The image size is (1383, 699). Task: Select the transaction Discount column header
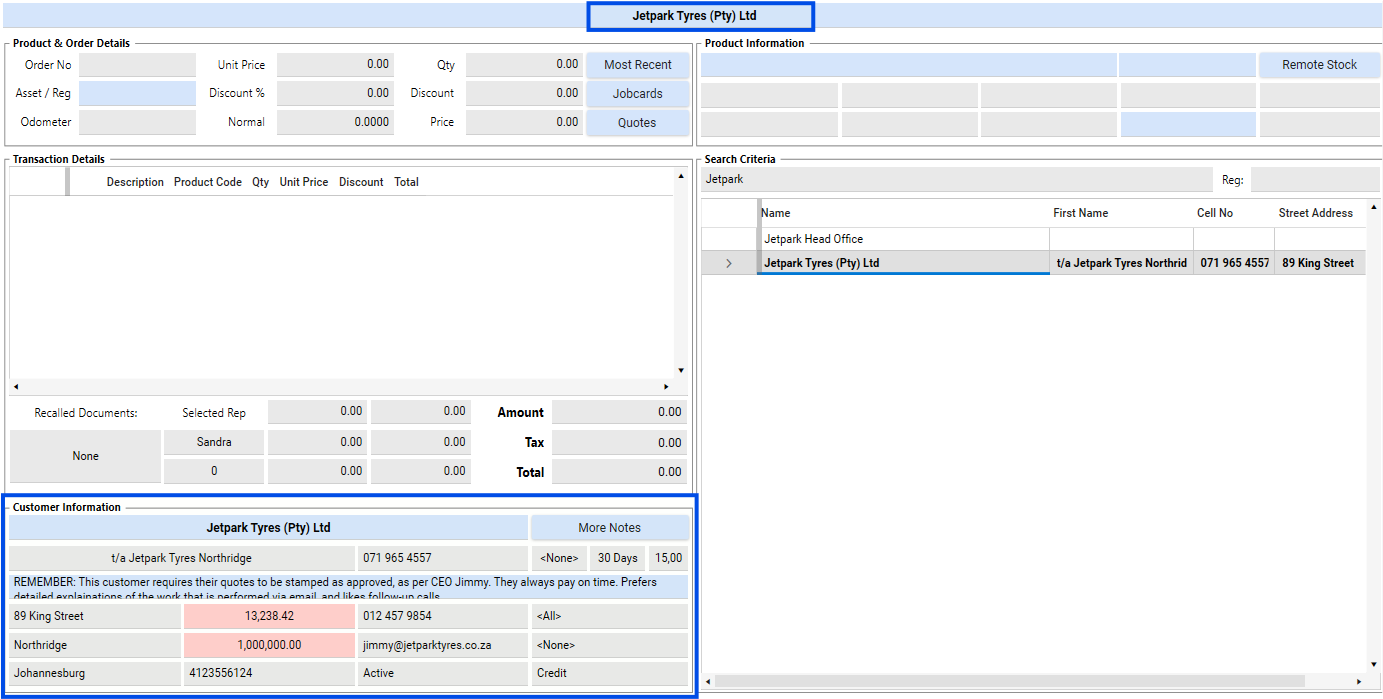pyautogui.click(x=361, y=182)
